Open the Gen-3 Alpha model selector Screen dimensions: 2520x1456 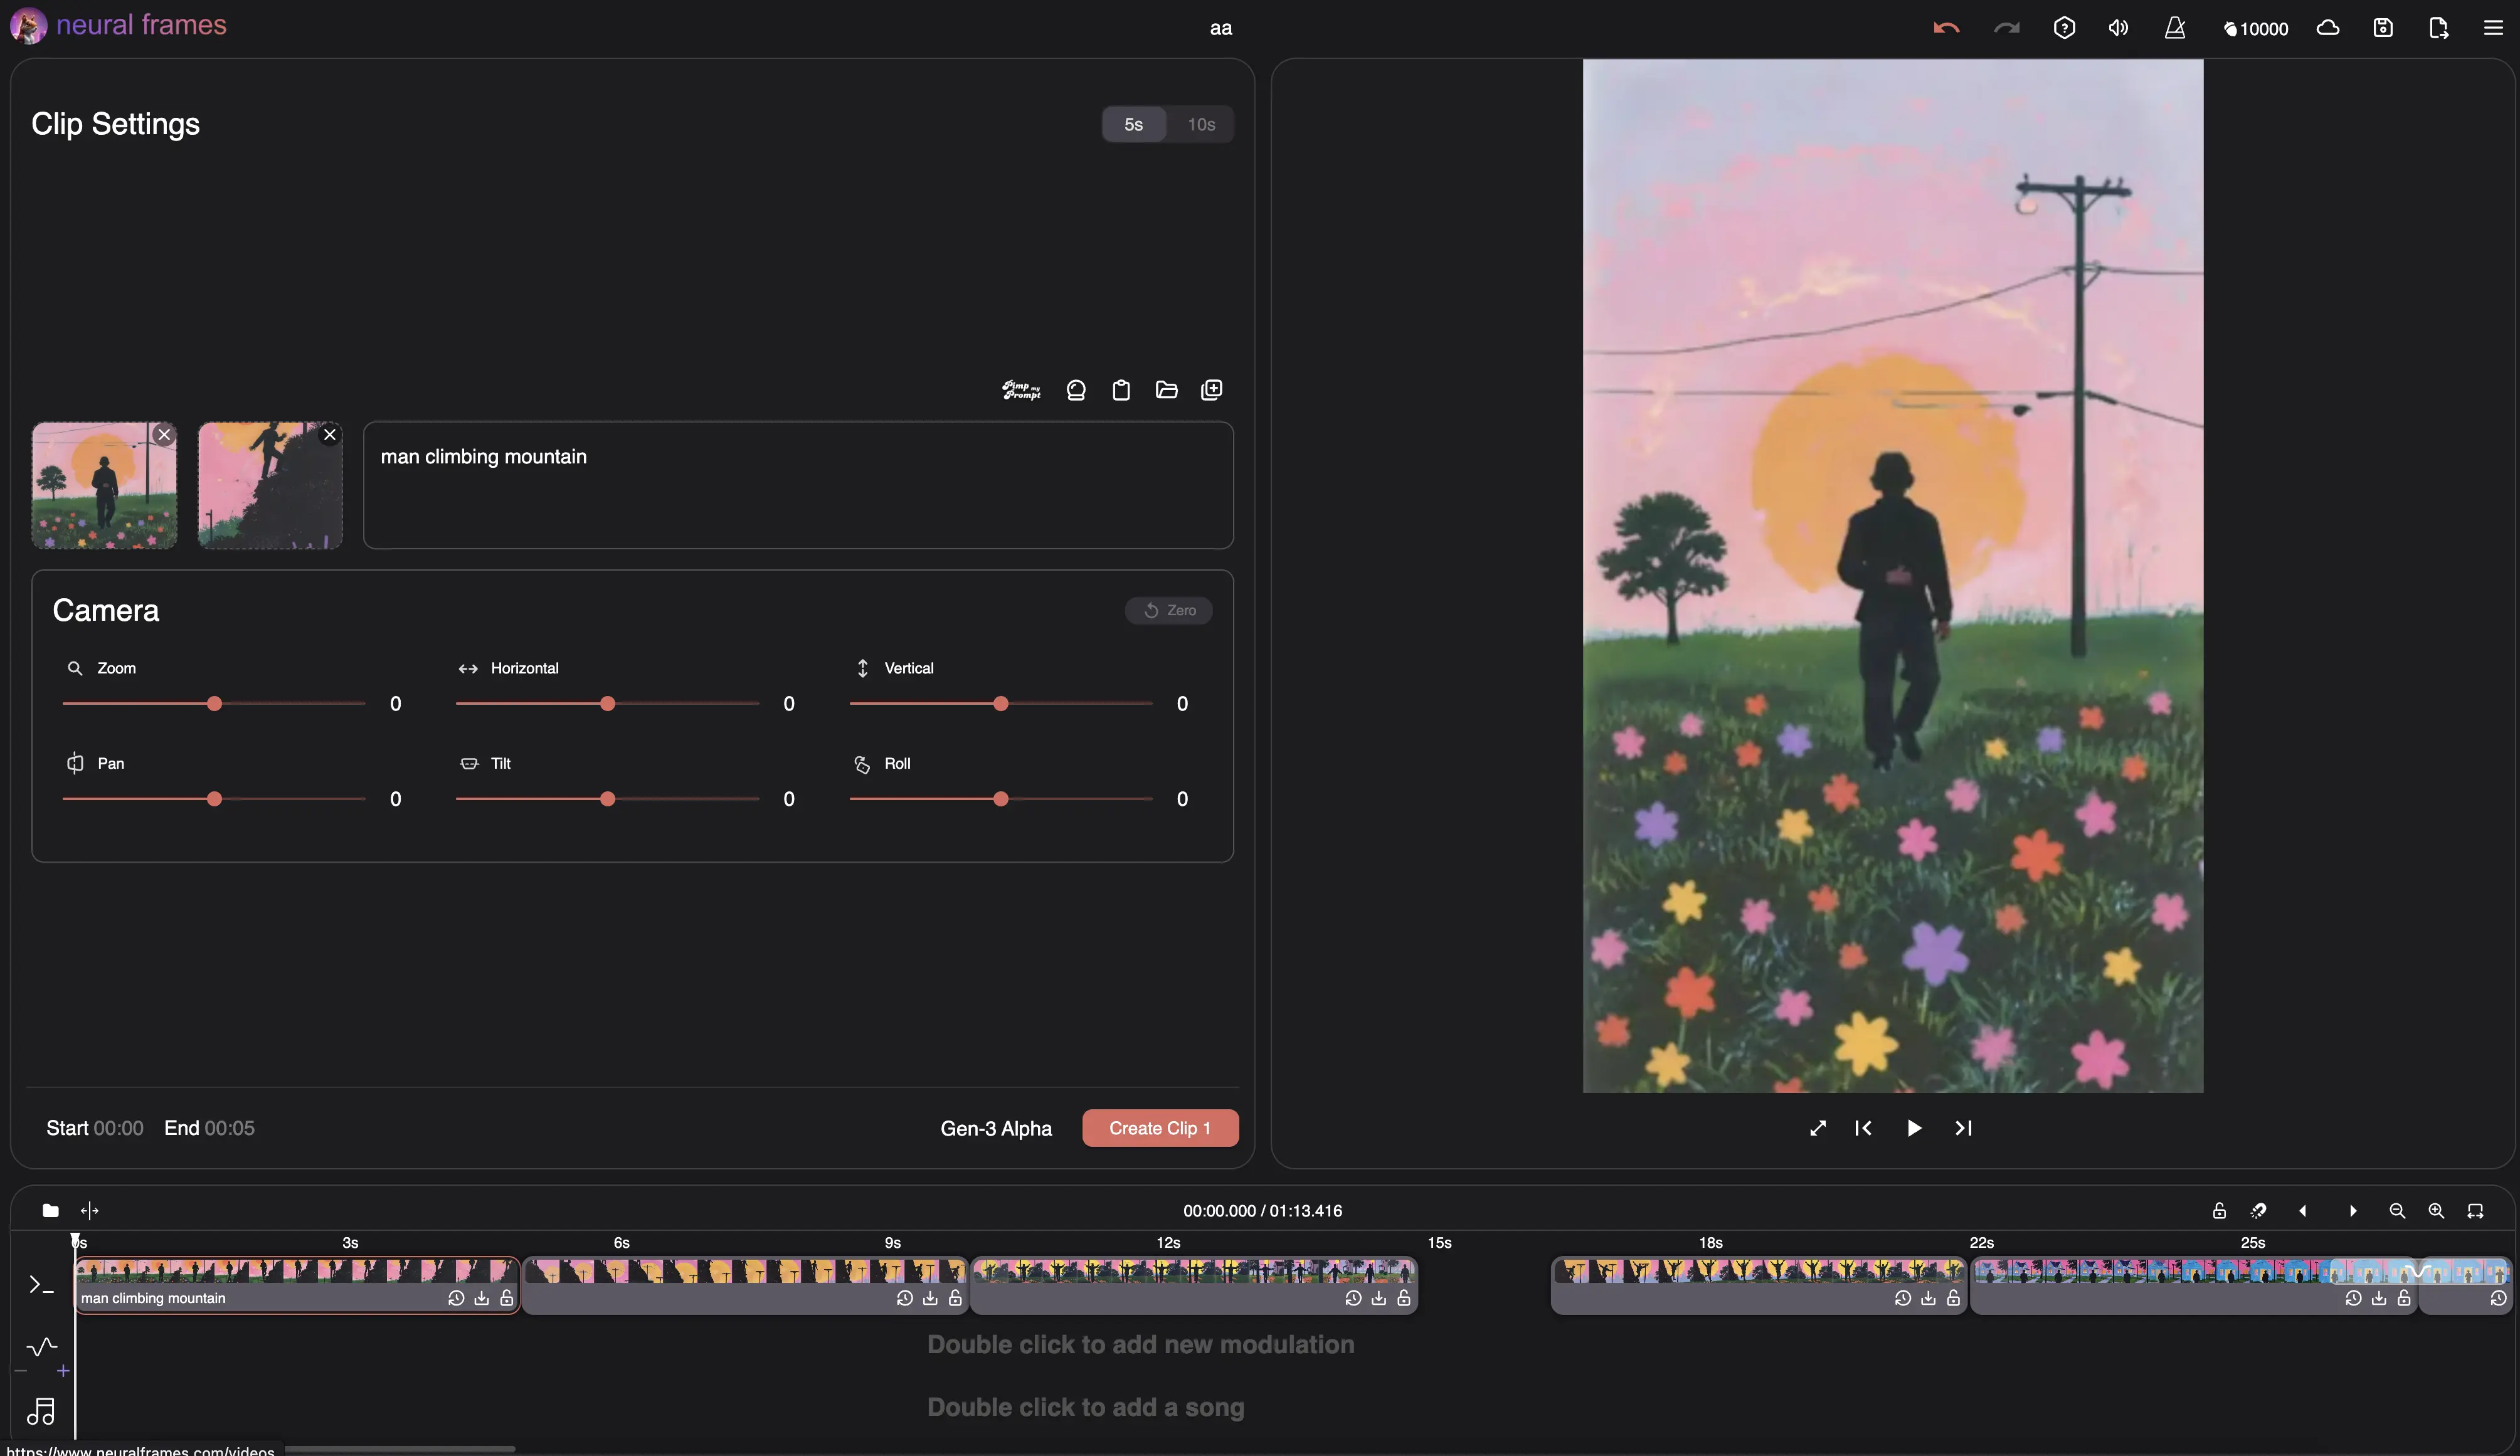coord(995,1128)
